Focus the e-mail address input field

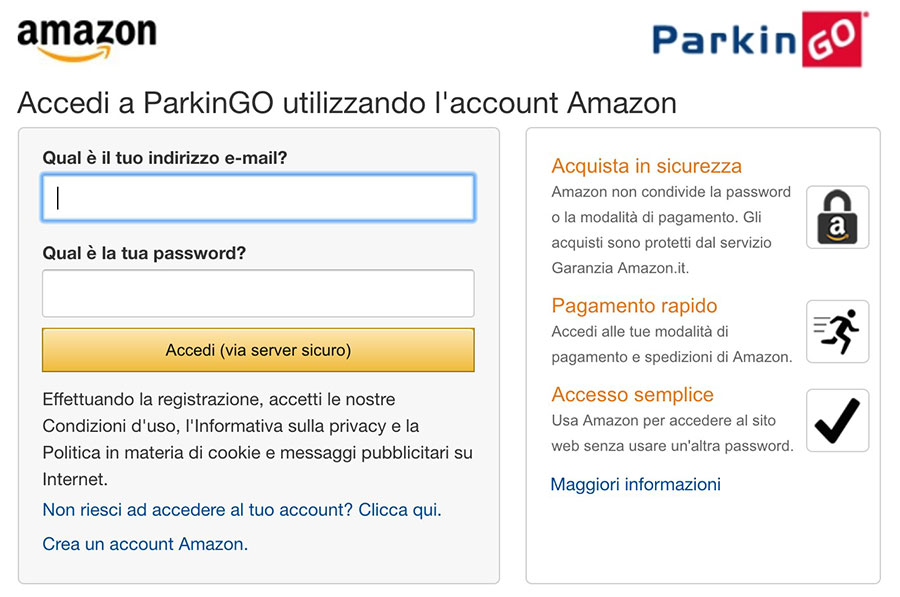258,198
